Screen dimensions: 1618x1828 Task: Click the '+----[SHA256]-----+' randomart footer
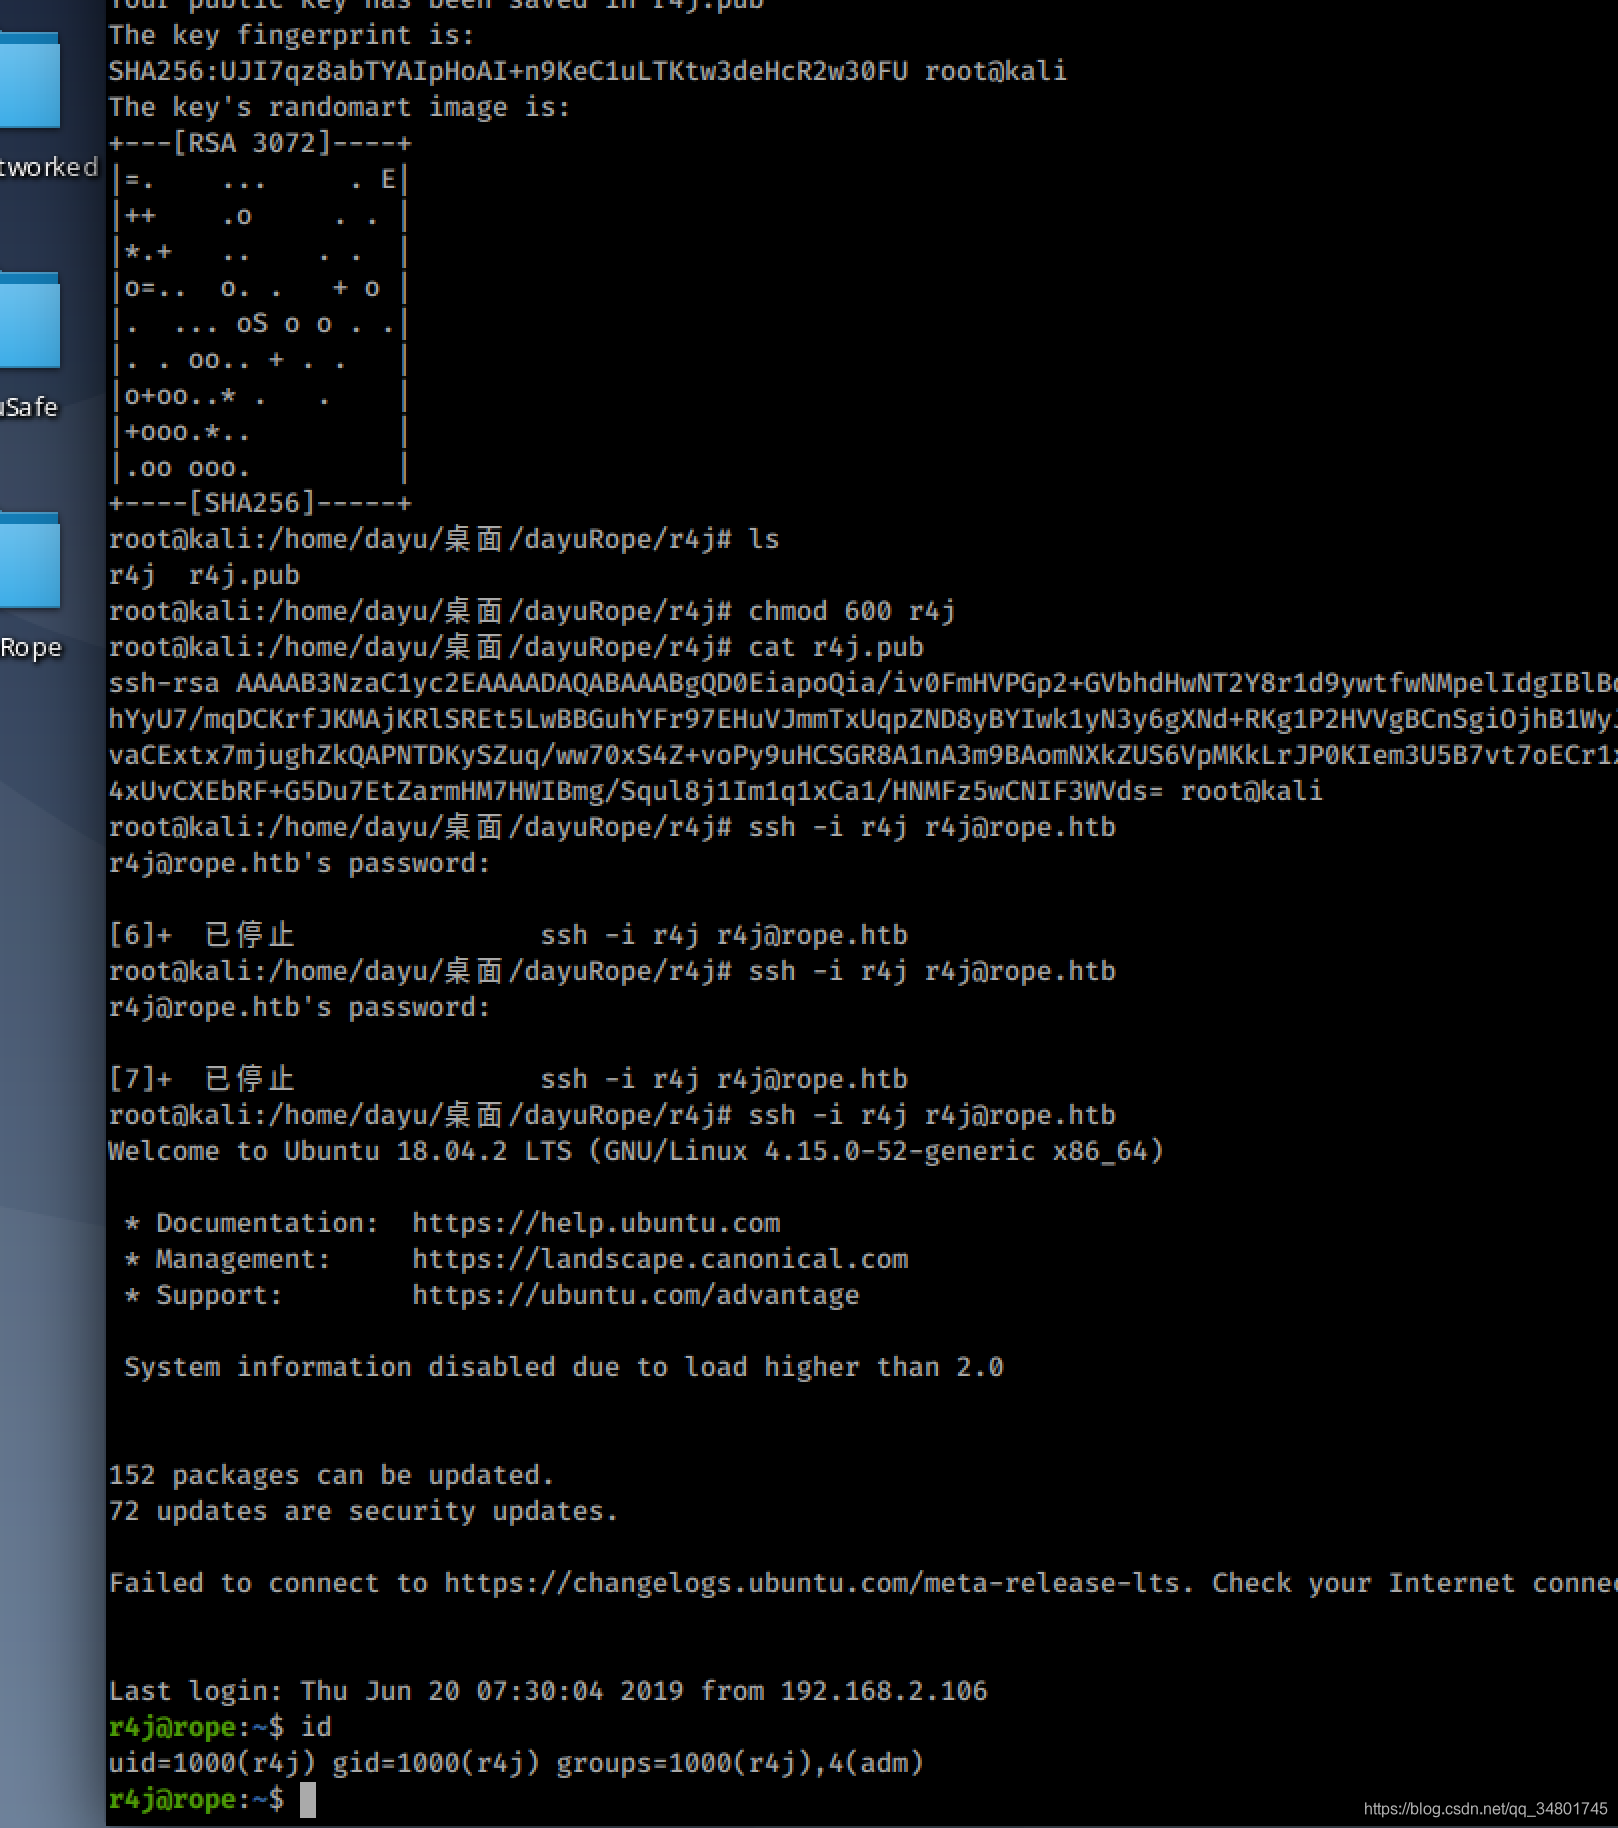[x=260, y=503]
